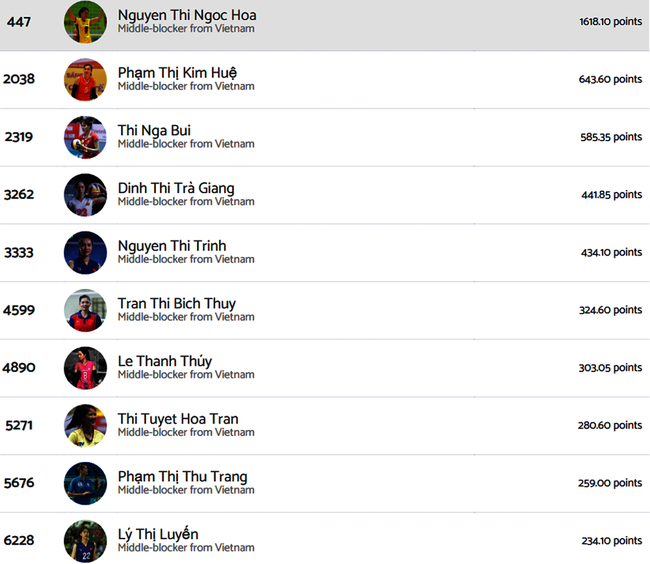Screen dimensions: 650x564
Task: Click Phạm Thị Thu Trang's avatar photo
Action: coord(85,483)
